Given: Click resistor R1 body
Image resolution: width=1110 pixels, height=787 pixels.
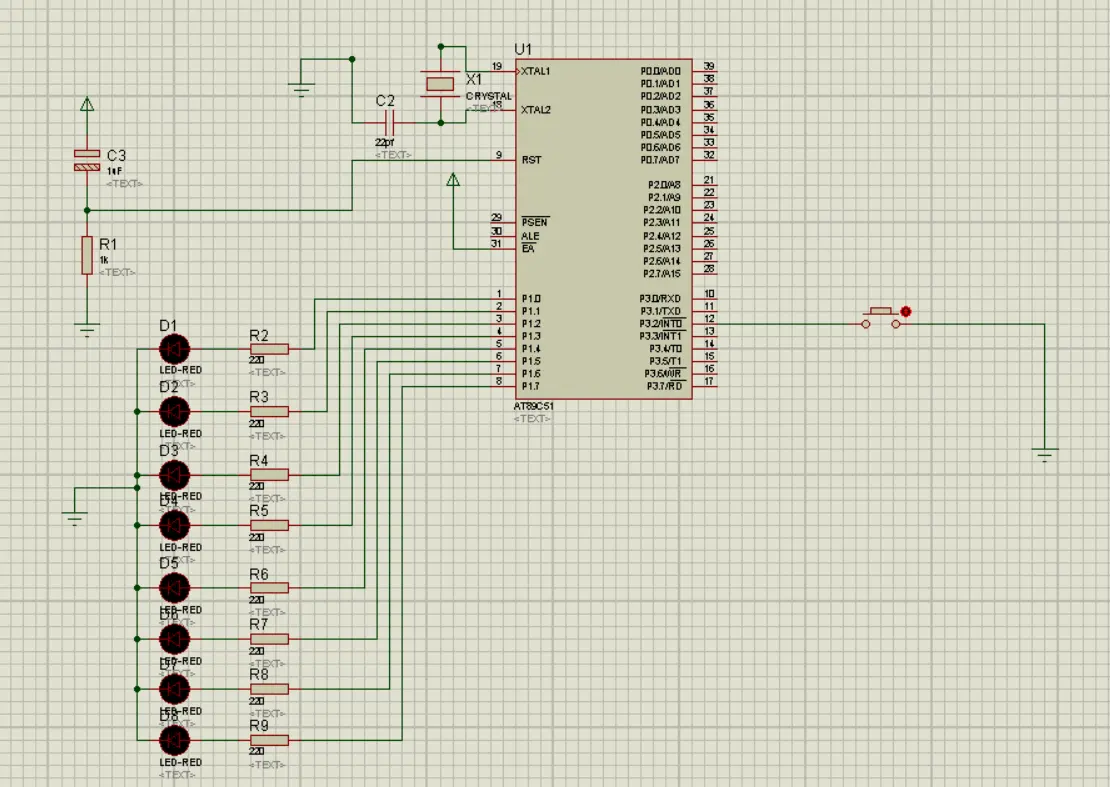Looking at the screenshot, I should 87,256.
